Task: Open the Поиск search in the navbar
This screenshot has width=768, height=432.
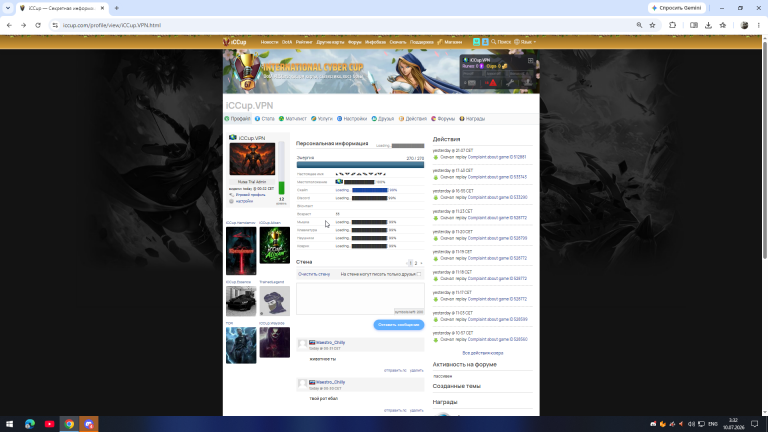Action: coord(501,42)
